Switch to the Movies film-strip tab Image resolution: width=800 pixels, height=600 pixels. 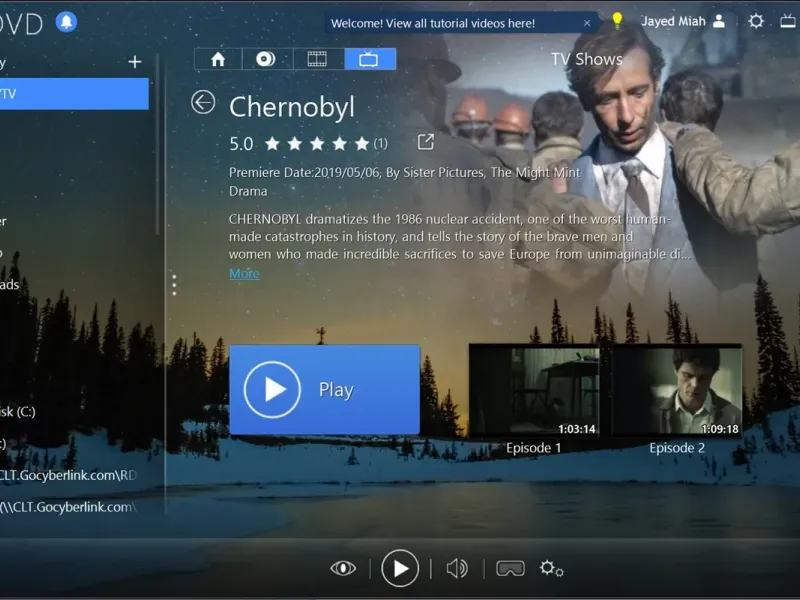coord(317,59)
